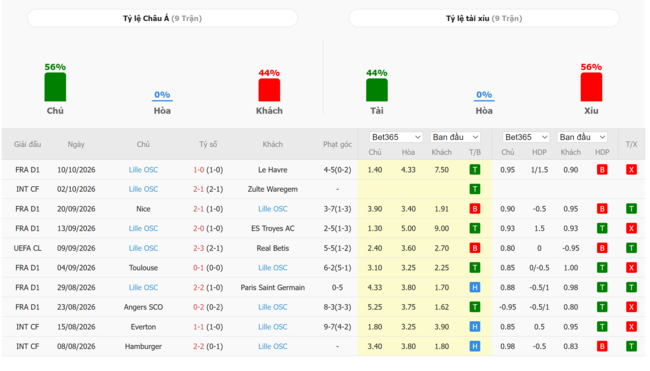Click the green T over/under badge in Nice row

(x=631, y=209)
